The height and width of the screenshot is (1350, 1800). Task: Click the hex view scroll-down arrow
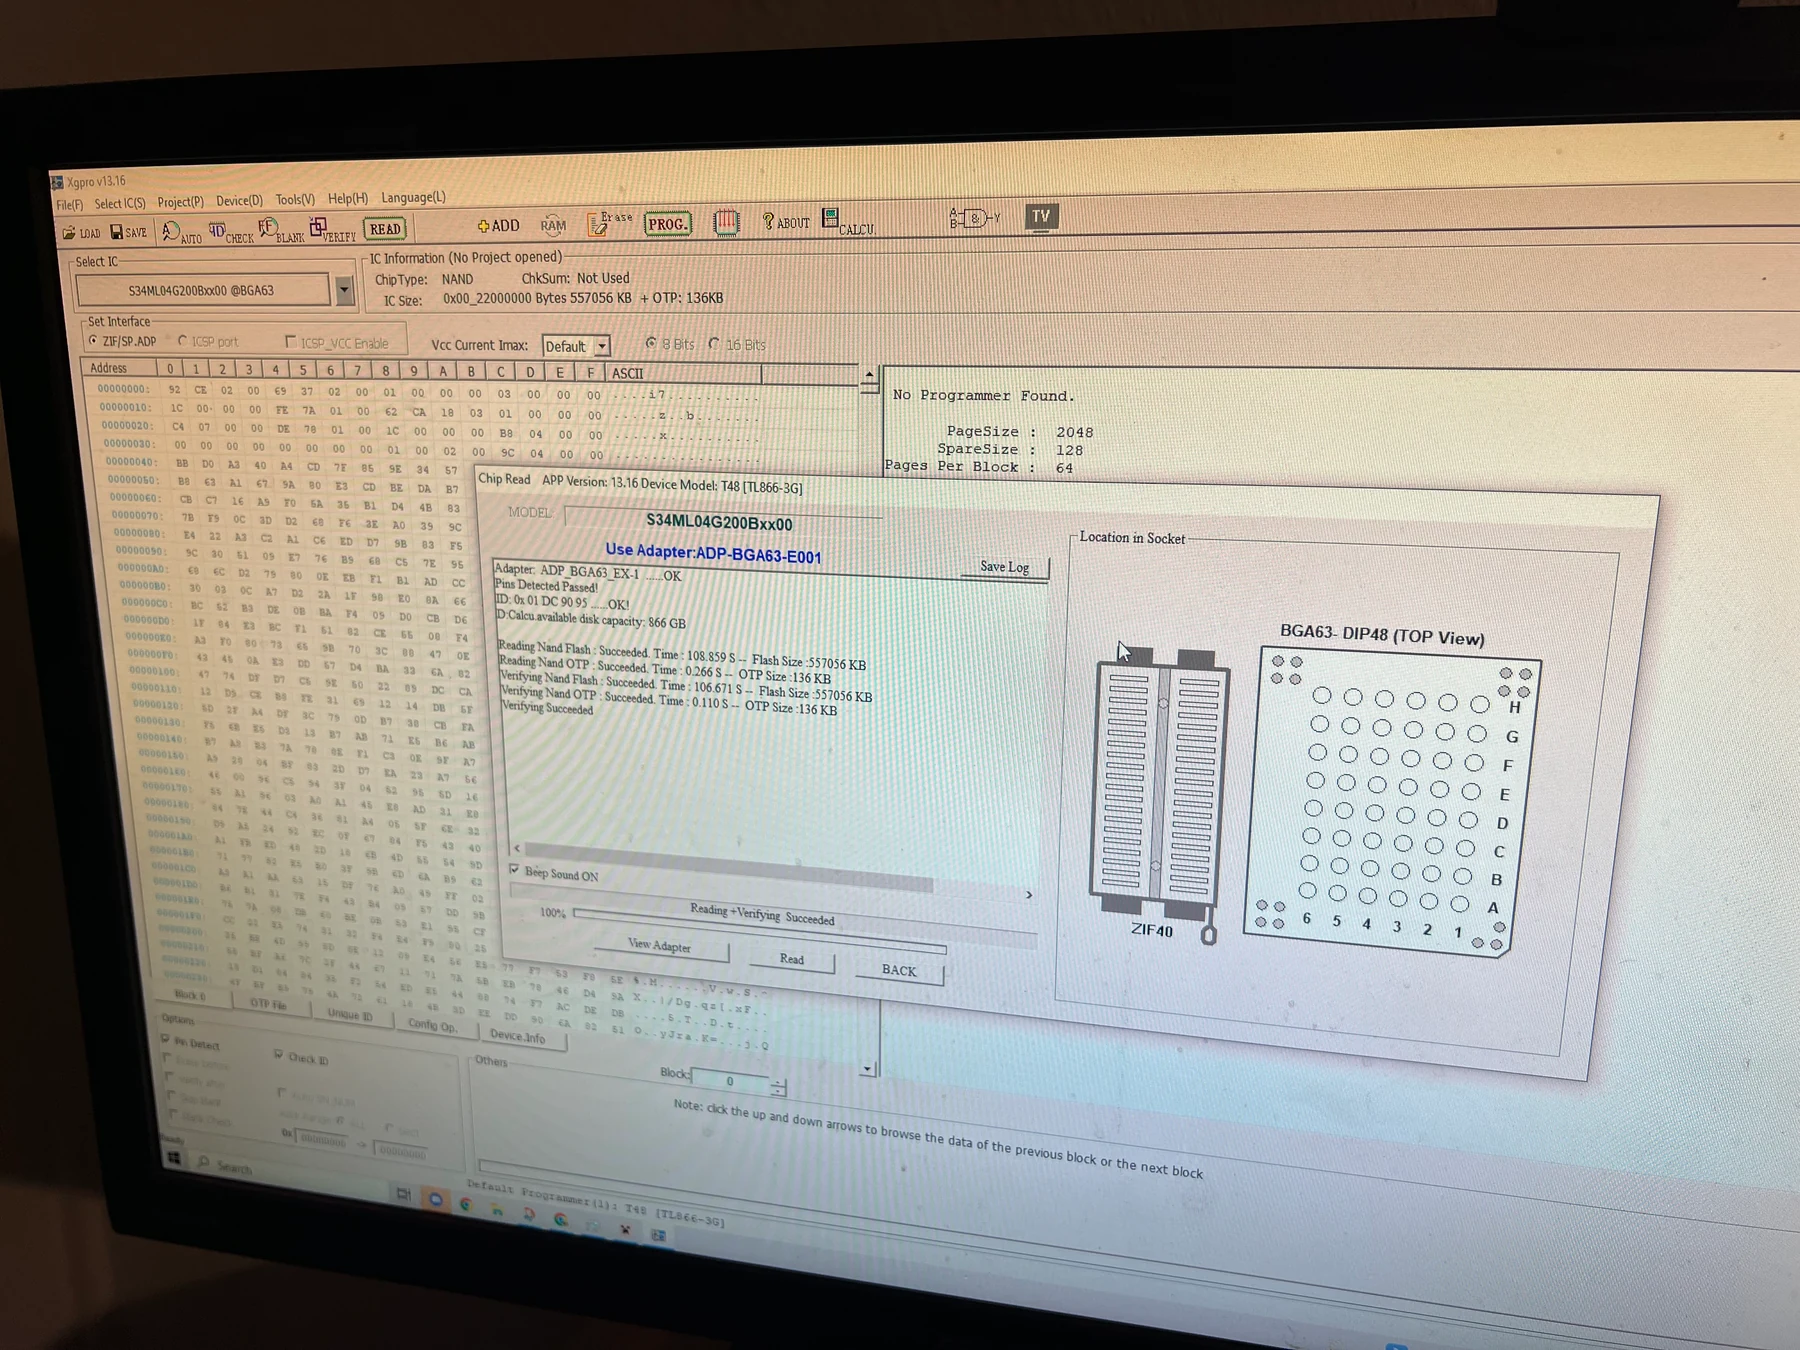pyautogui.click(x=867, y=1069)
